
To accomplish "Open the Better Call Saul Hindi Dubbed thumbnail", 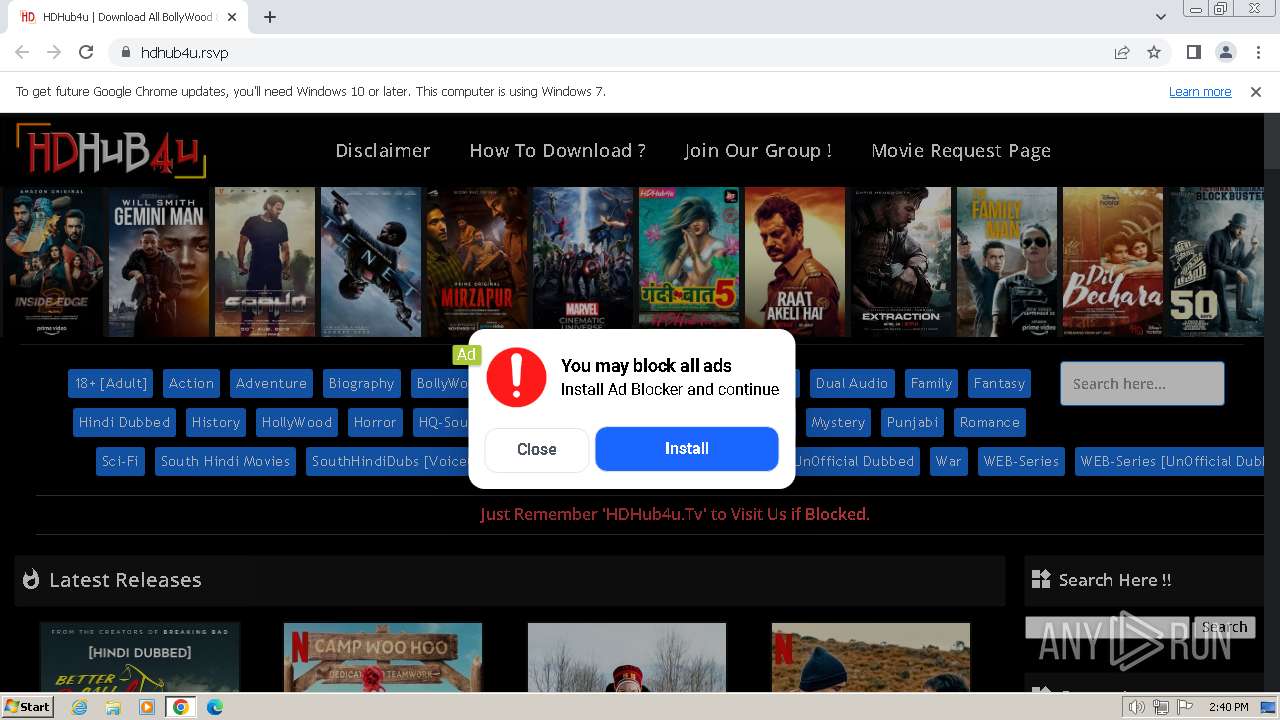I will click(140, 657).
